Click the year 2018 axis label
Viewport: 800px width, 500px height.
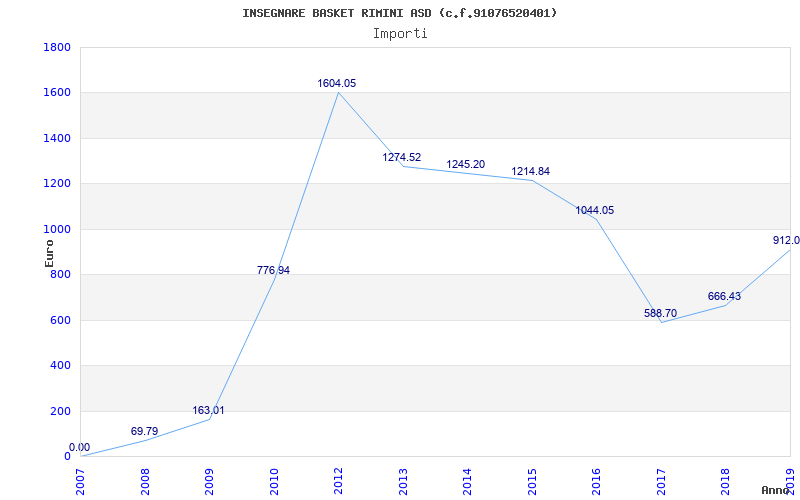pos(726,482)
